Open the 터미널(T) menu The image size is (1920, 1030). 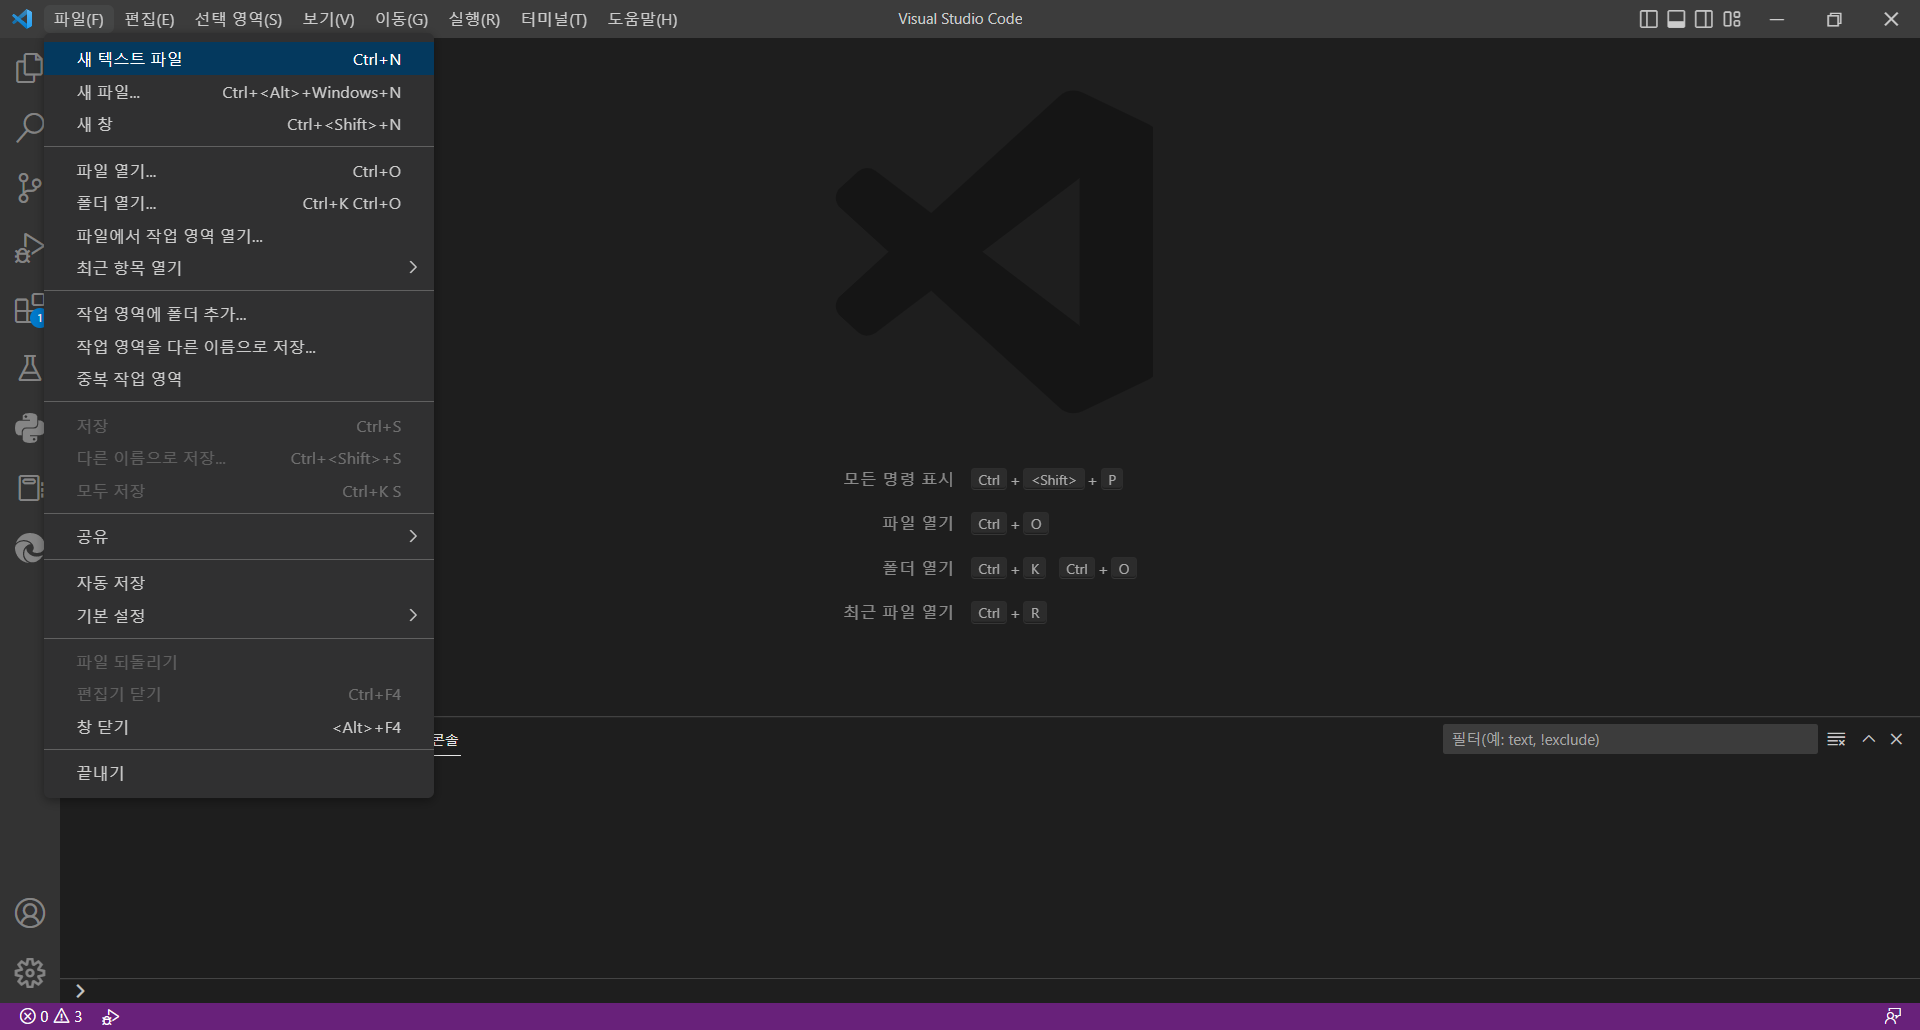pos(554,19)
